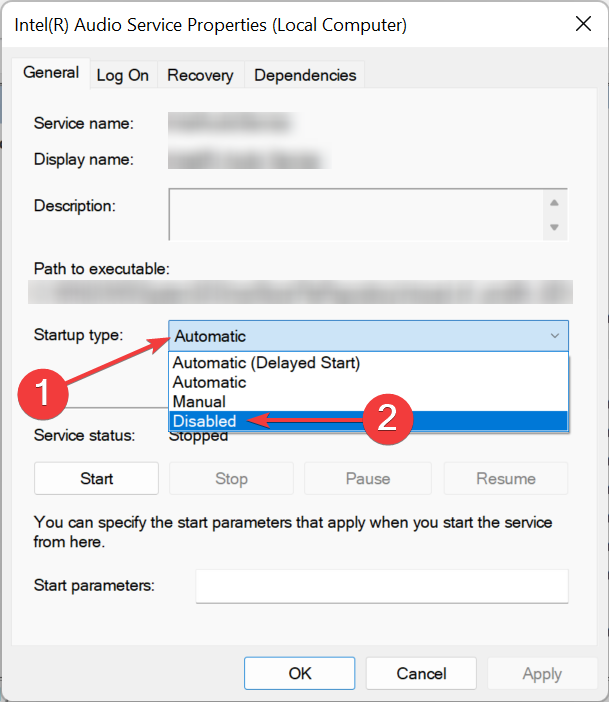The image size is (609, 702).
Task: Open the Dependencies tab
Action: point(305,75)
